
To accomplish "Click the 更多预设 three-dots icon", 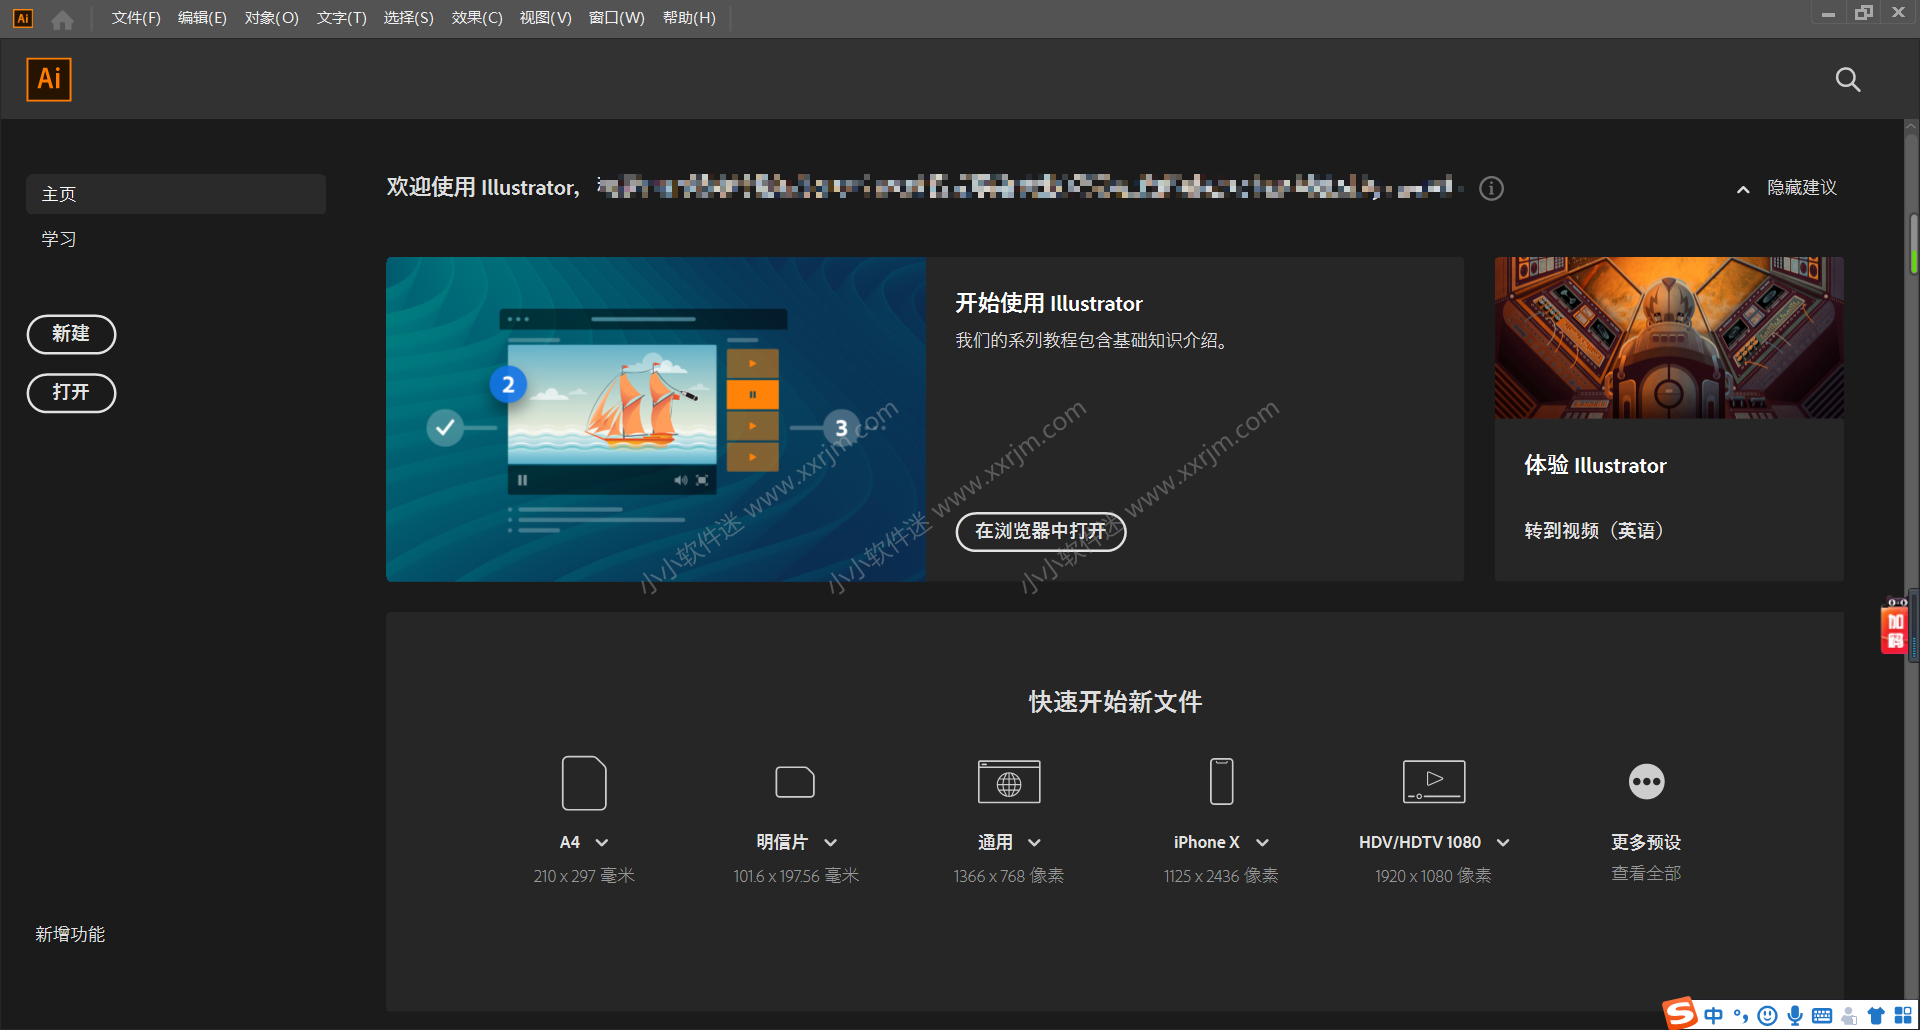I will 1646,782.
